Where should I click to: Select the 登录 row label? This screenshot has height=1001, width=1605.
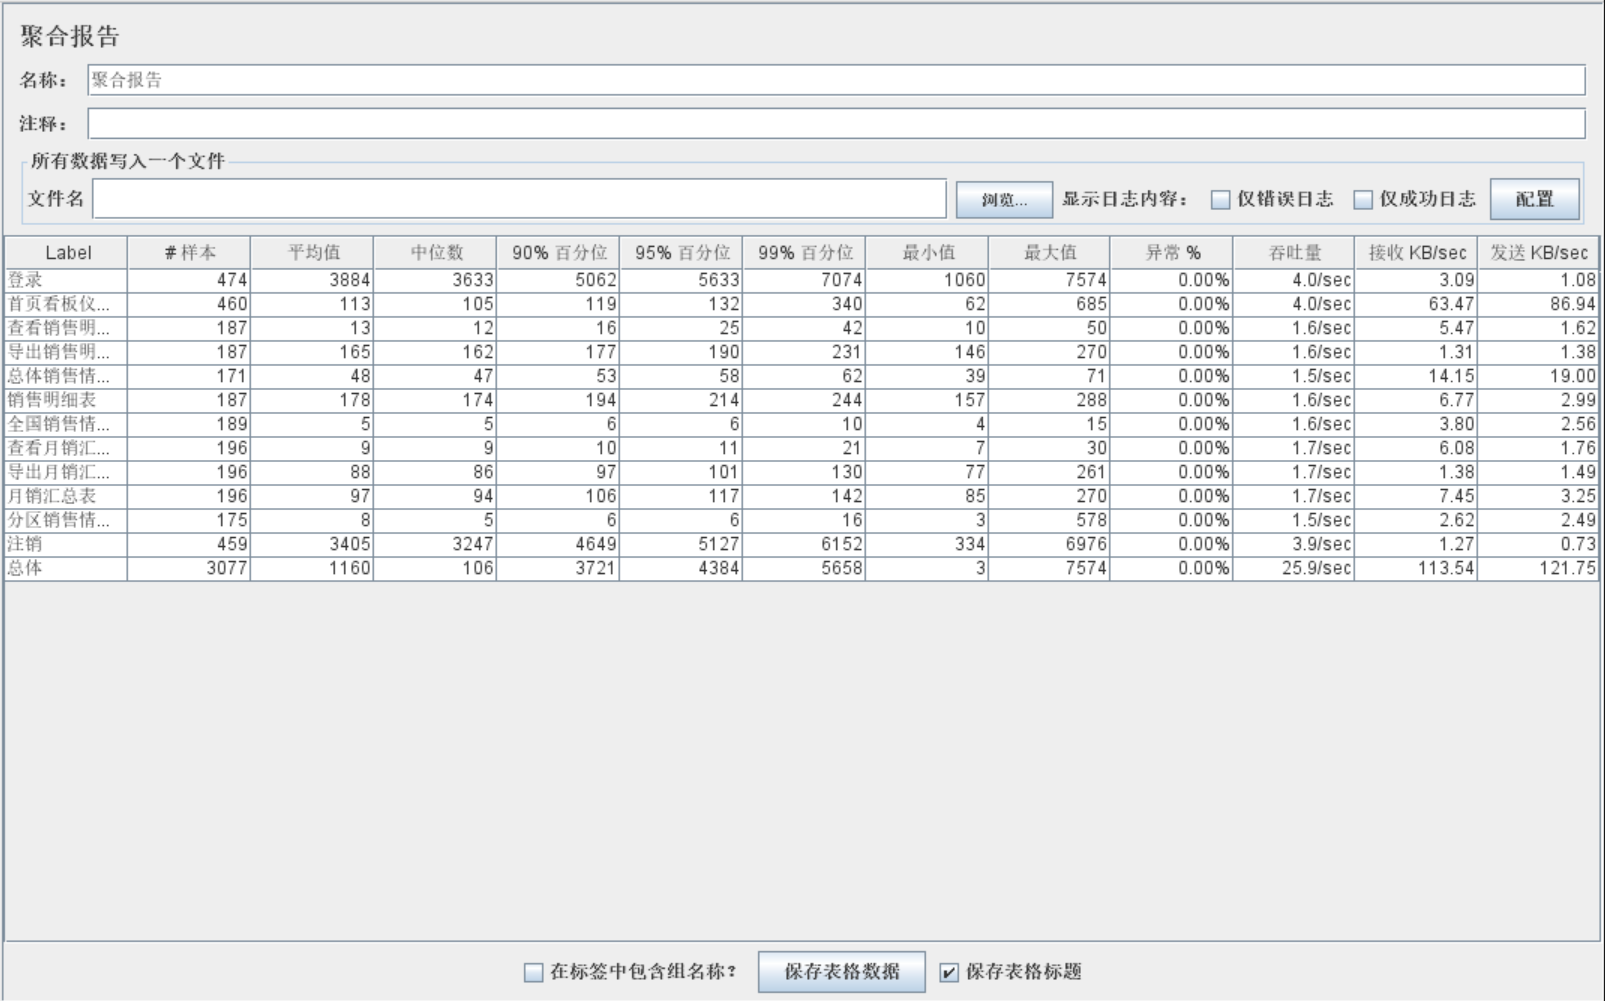tap(26, 280)
